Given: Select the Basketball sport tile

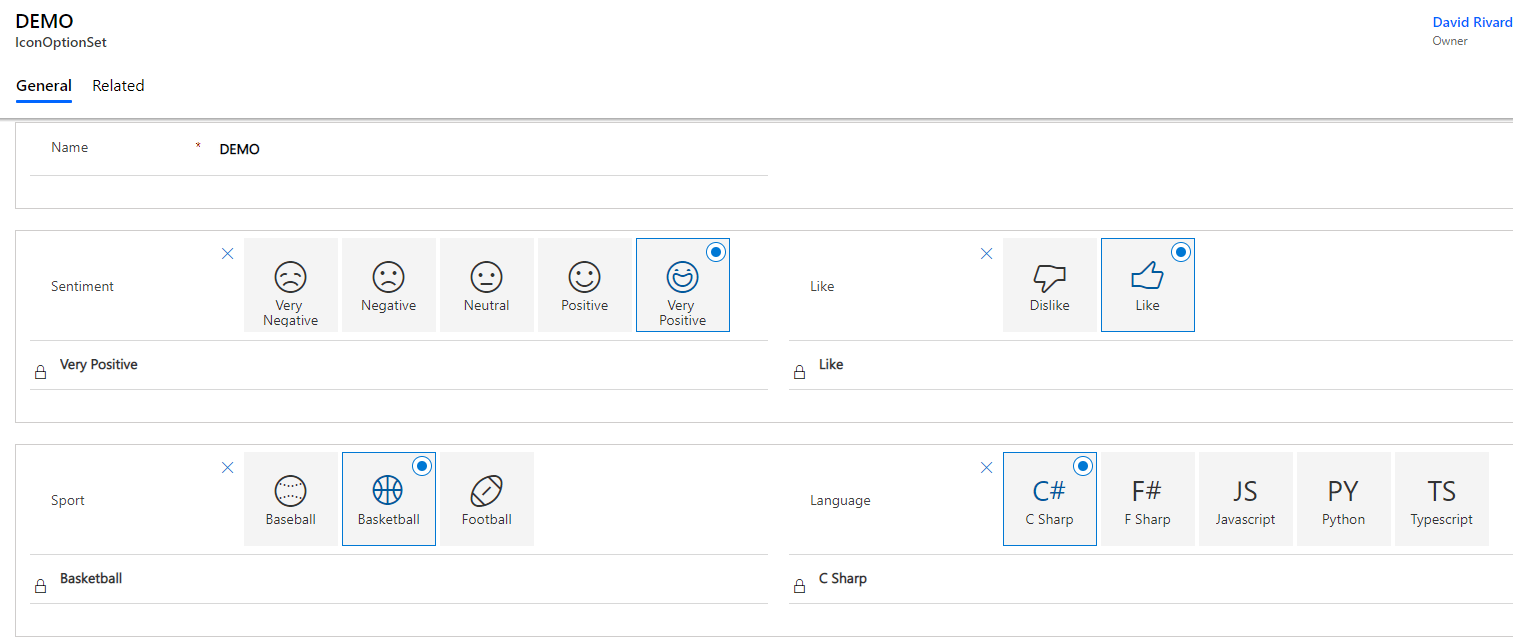Looking at the screenshot, I should click(x=388, y=499).
